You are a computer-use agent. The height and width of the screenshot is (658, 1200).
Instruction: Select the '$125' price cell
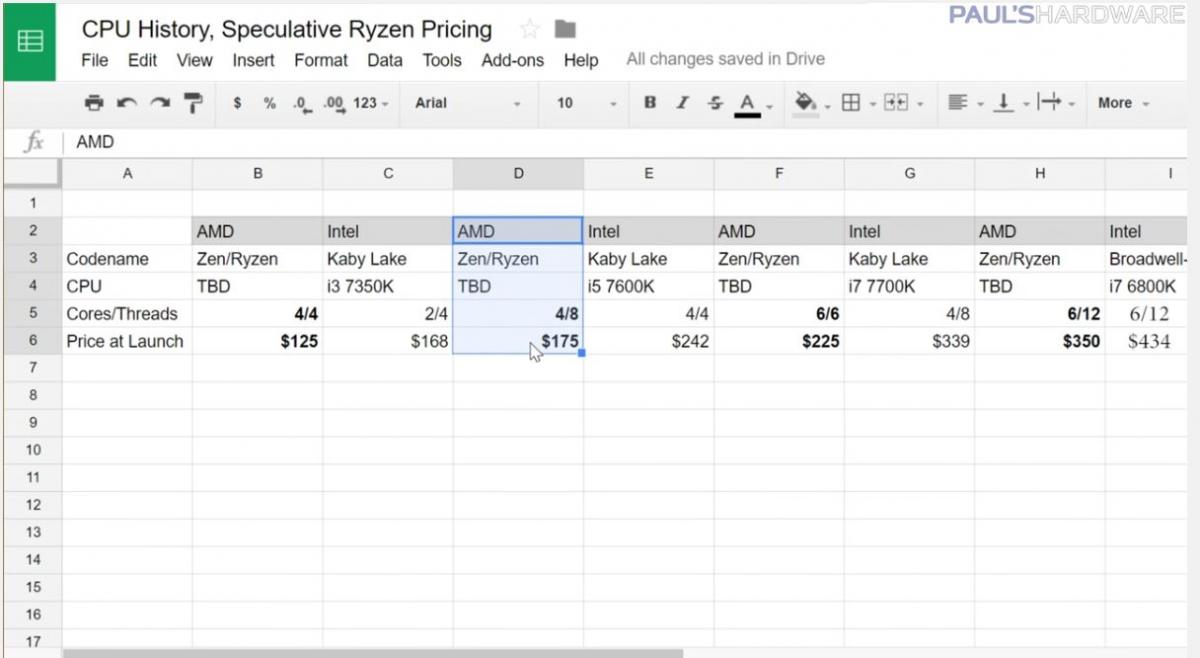[258, 341]
